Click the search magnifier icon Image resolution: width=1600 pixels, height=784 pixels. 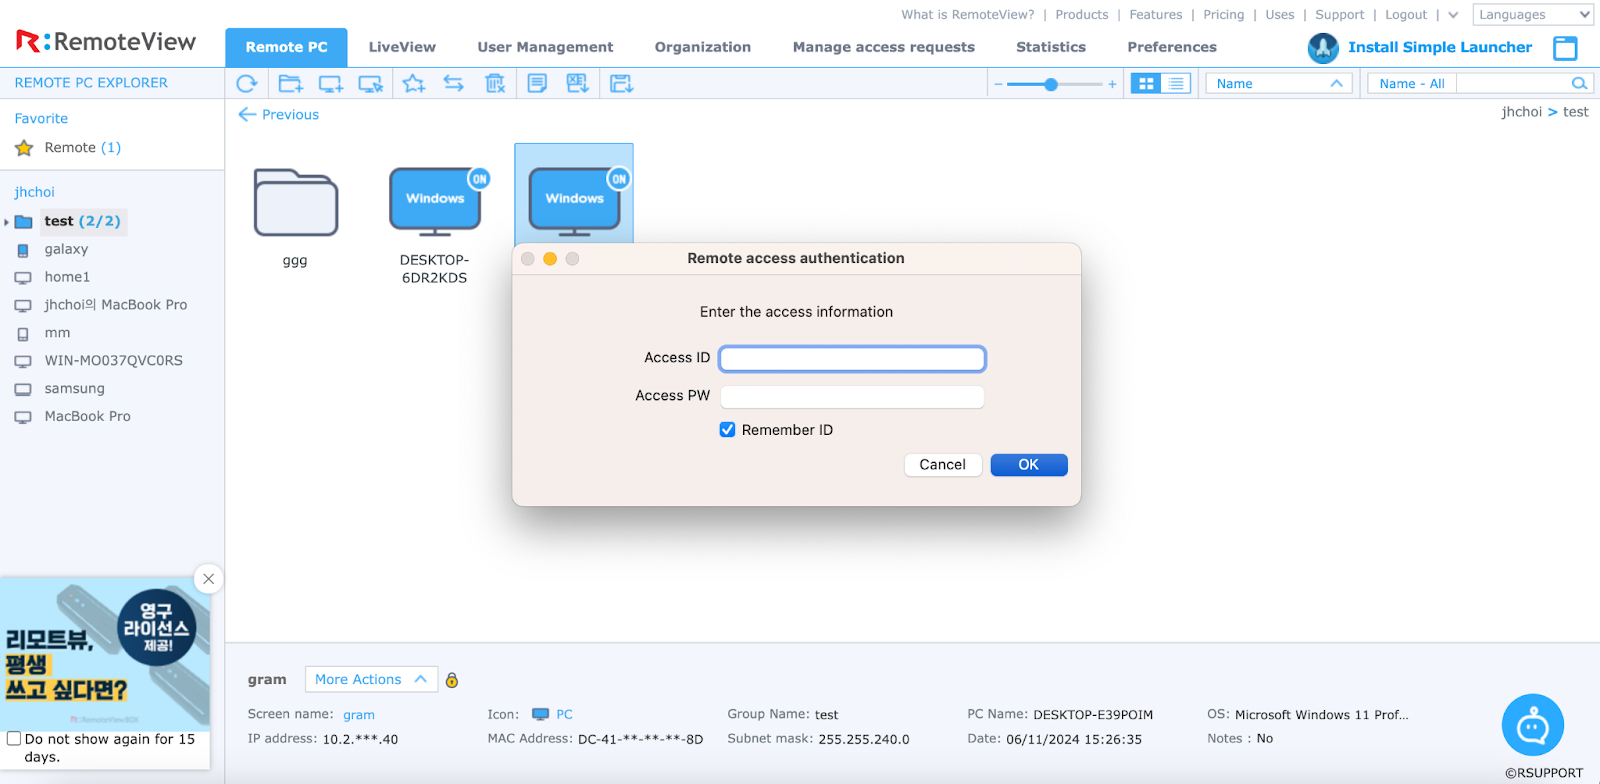point(1579,84)
